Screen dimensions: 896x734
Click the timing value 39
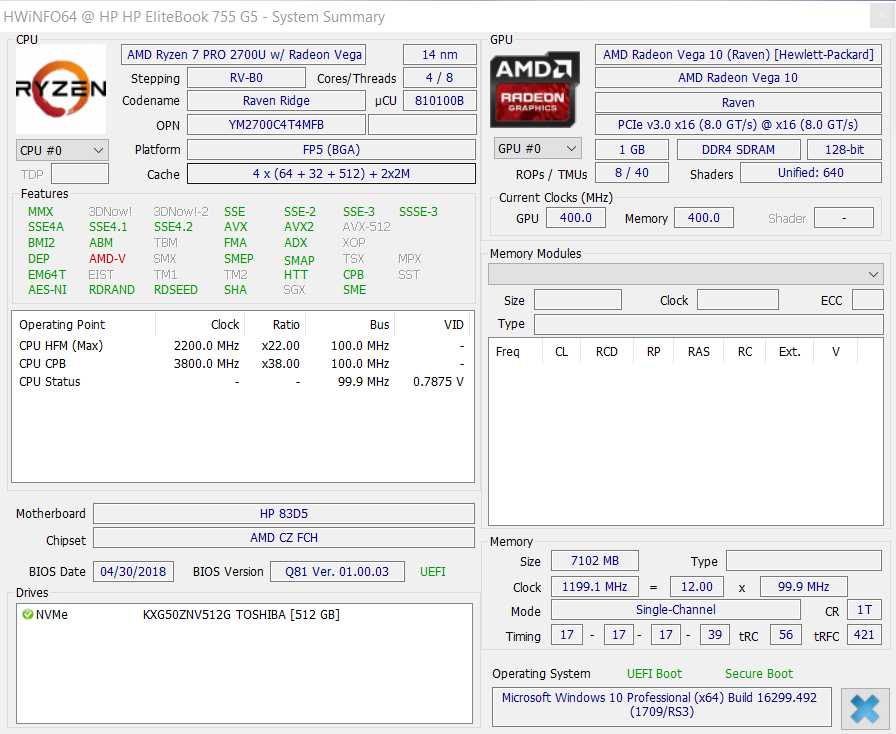pyautogui.click(x=715, y=635)
